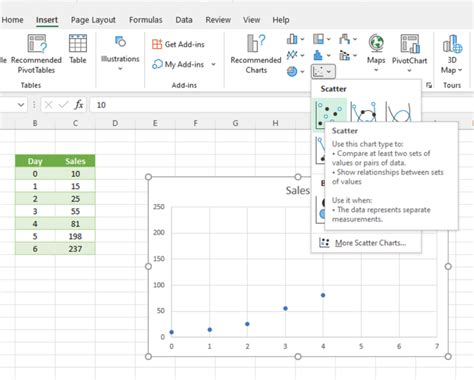Select column D header
This screenshot has height=380, width=474.
pos(115,123)
